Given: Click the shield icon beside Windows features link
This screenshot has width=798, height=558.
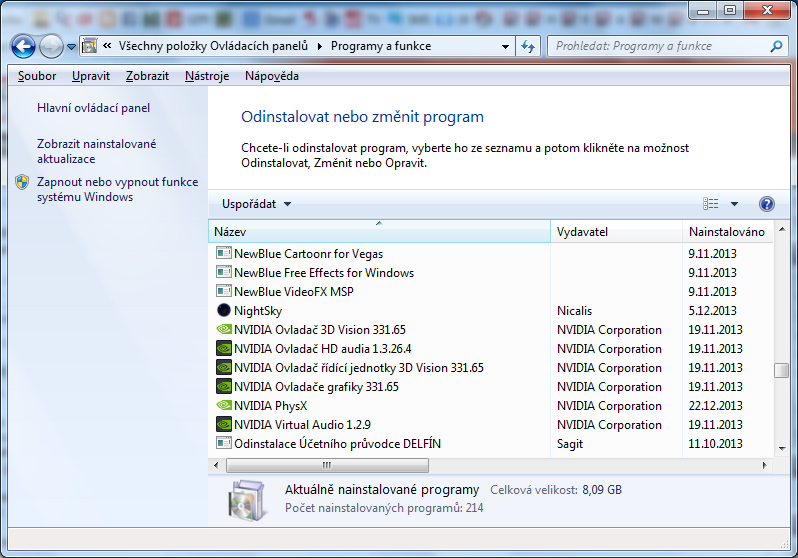Looking at the screenshot, I should tap(22, 182).
